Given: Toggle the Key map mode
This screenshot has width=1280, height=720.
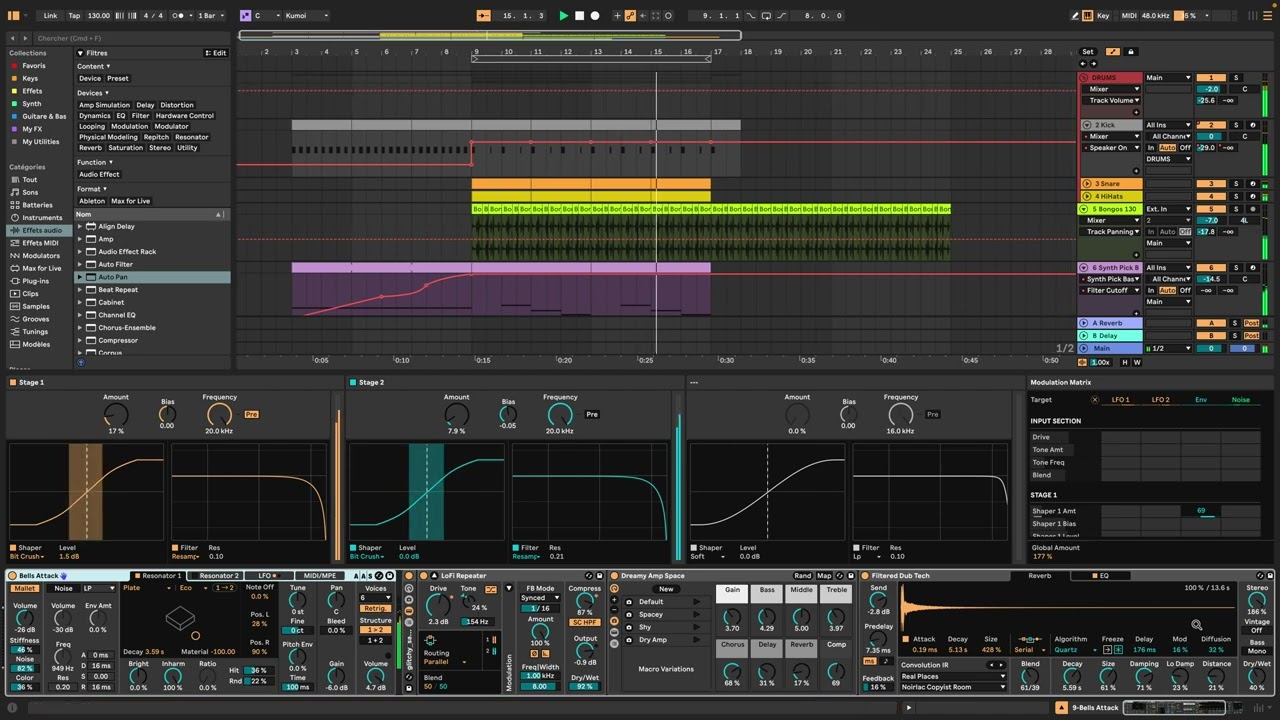Looking at the screenshot, I should pyautogui.click(x=1103, y=16).
